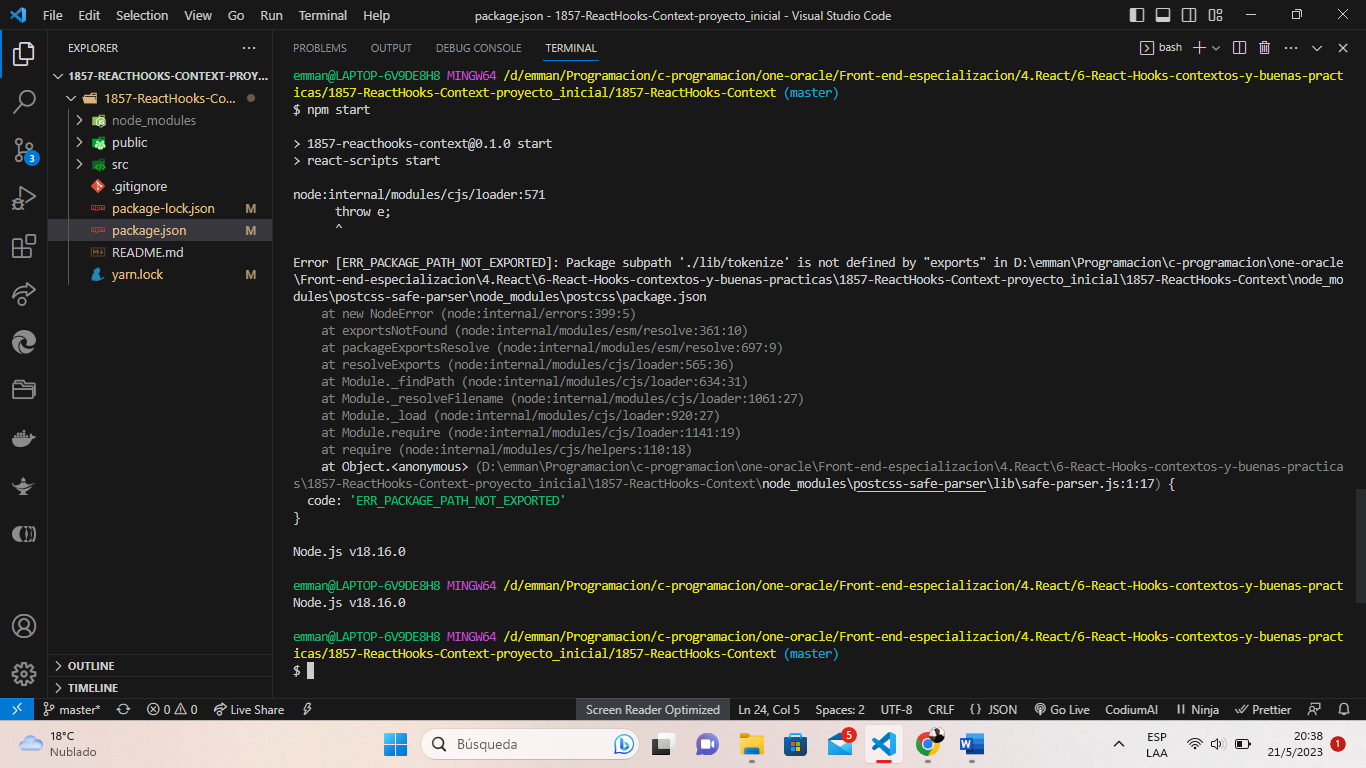The width and height of the screenshot is (1366, 768).
Task: Click the lightning icon in status bar
Action: 307,709
